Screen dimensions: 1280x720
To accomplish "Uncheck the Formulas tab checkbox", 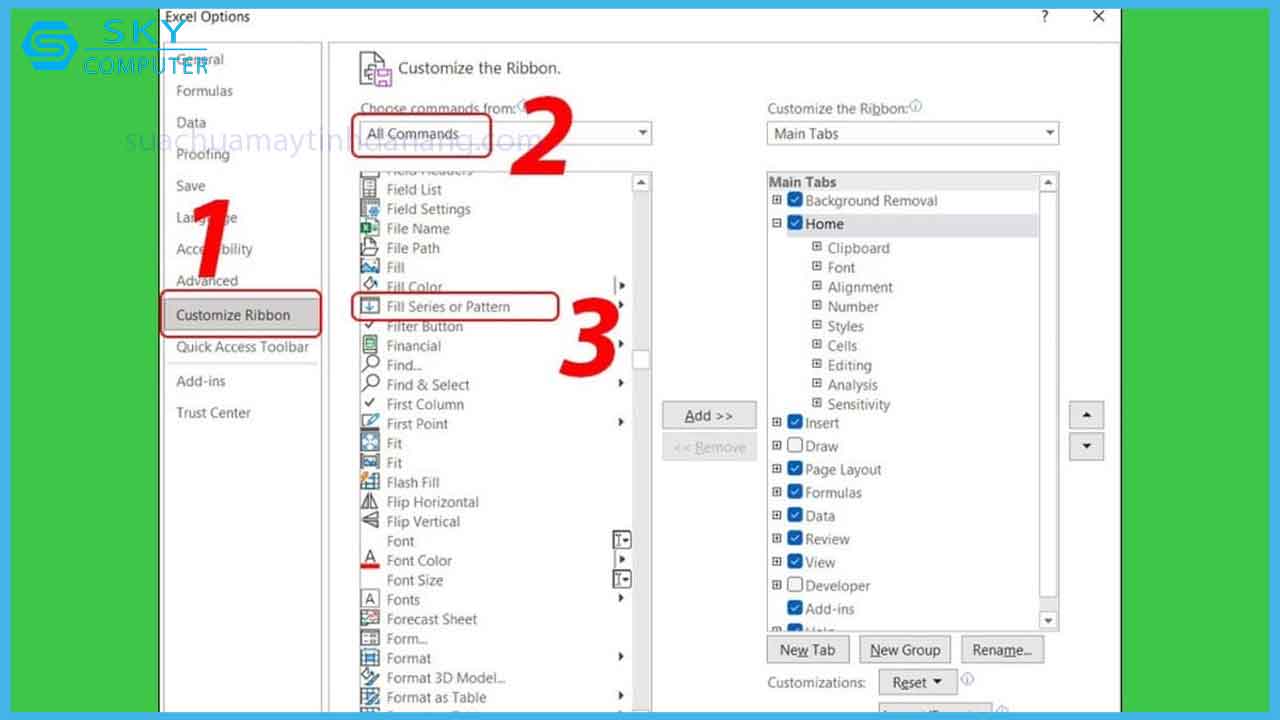I will [x=795, y=491].
